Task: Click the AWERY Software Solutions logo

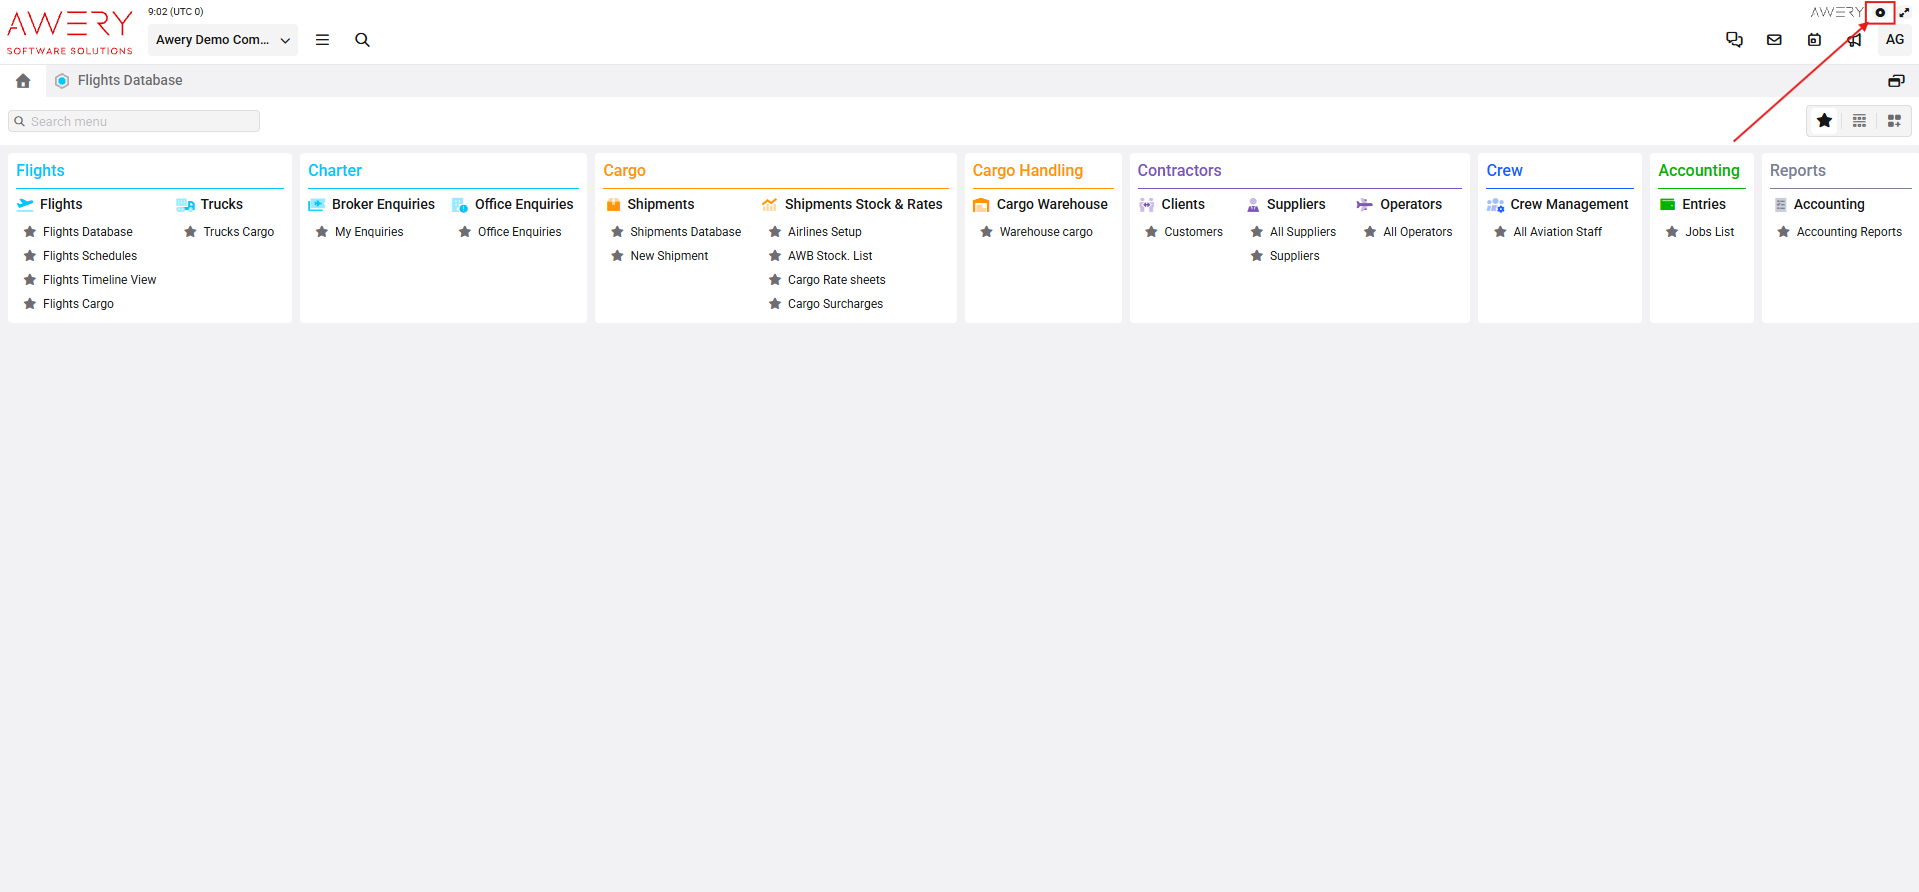Action: coord(70,32)
